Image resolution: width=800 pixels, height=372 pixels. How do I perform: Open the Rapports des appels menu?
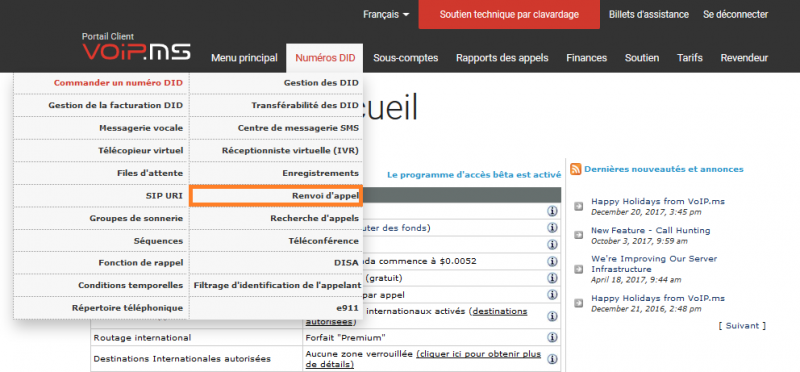click(x=502, y=58)
